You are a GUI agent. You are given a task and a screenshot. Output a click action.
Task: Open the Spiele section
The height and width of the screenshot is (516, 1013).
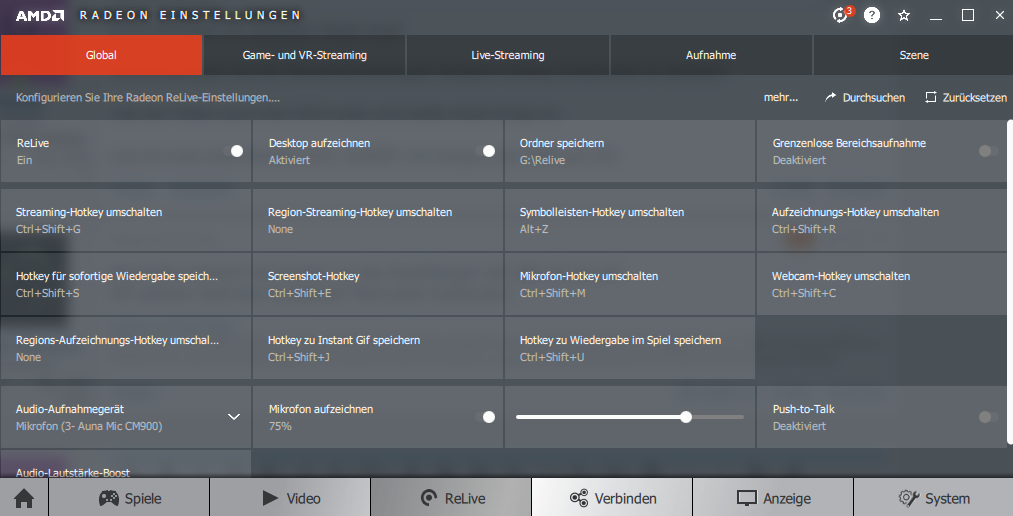click(x=129, y=498)
